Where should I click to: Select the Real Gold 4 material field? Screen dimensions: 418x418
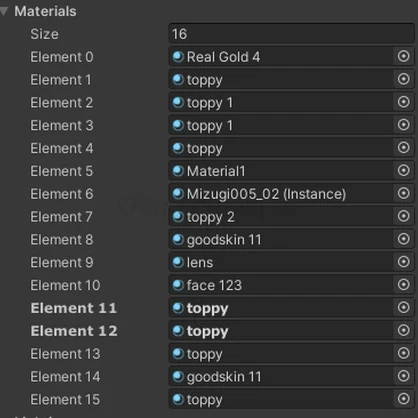click(281, 57)
